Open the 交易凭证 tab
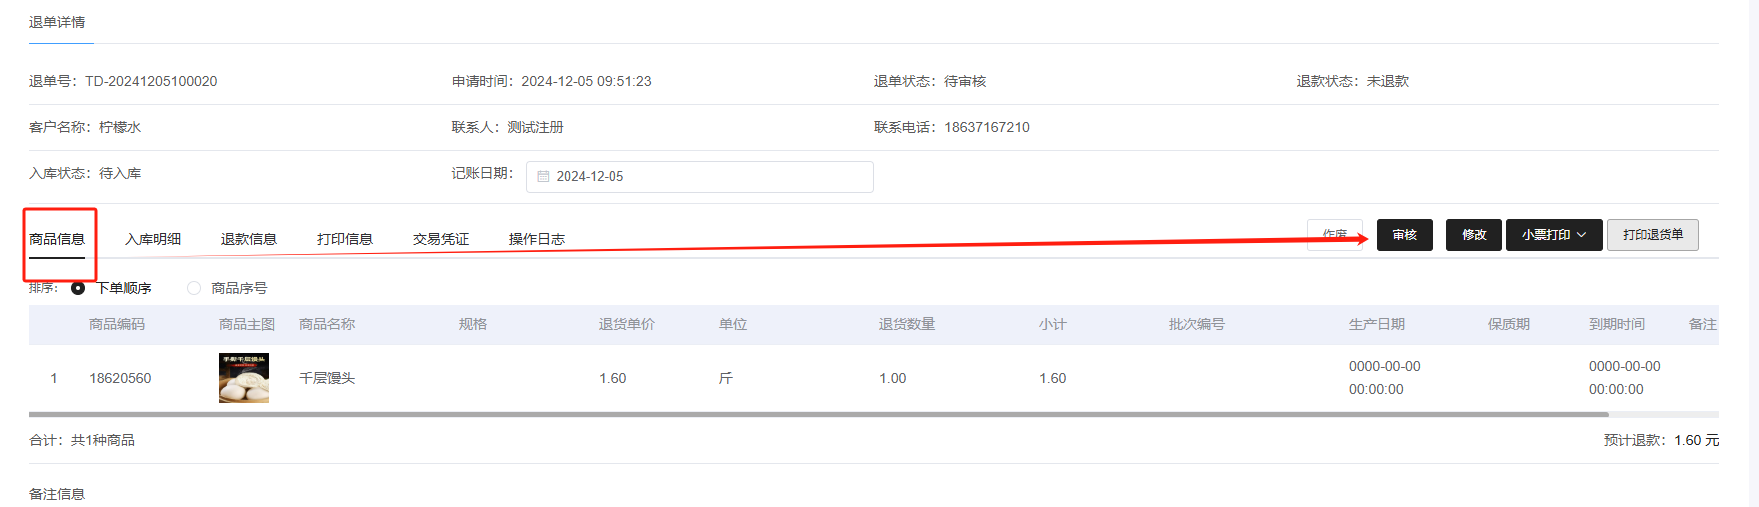The image size is (1759, 507). pyautogui.click(x=441, y=239)
